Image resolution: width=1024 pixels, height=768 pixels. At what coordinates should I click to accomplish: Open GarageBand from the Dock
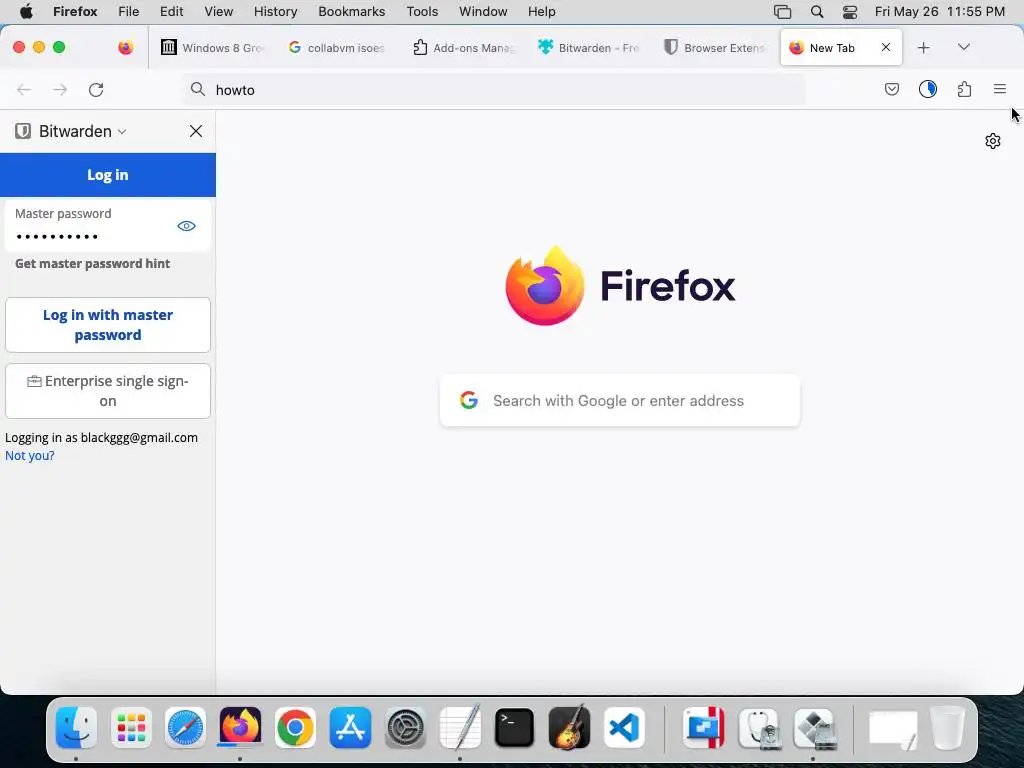(x=569, y=728)
